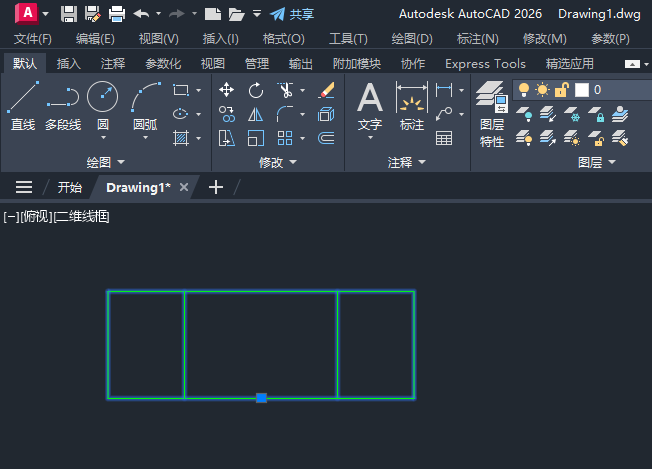Activate the Mirror tool

click(x=256, y=114)
